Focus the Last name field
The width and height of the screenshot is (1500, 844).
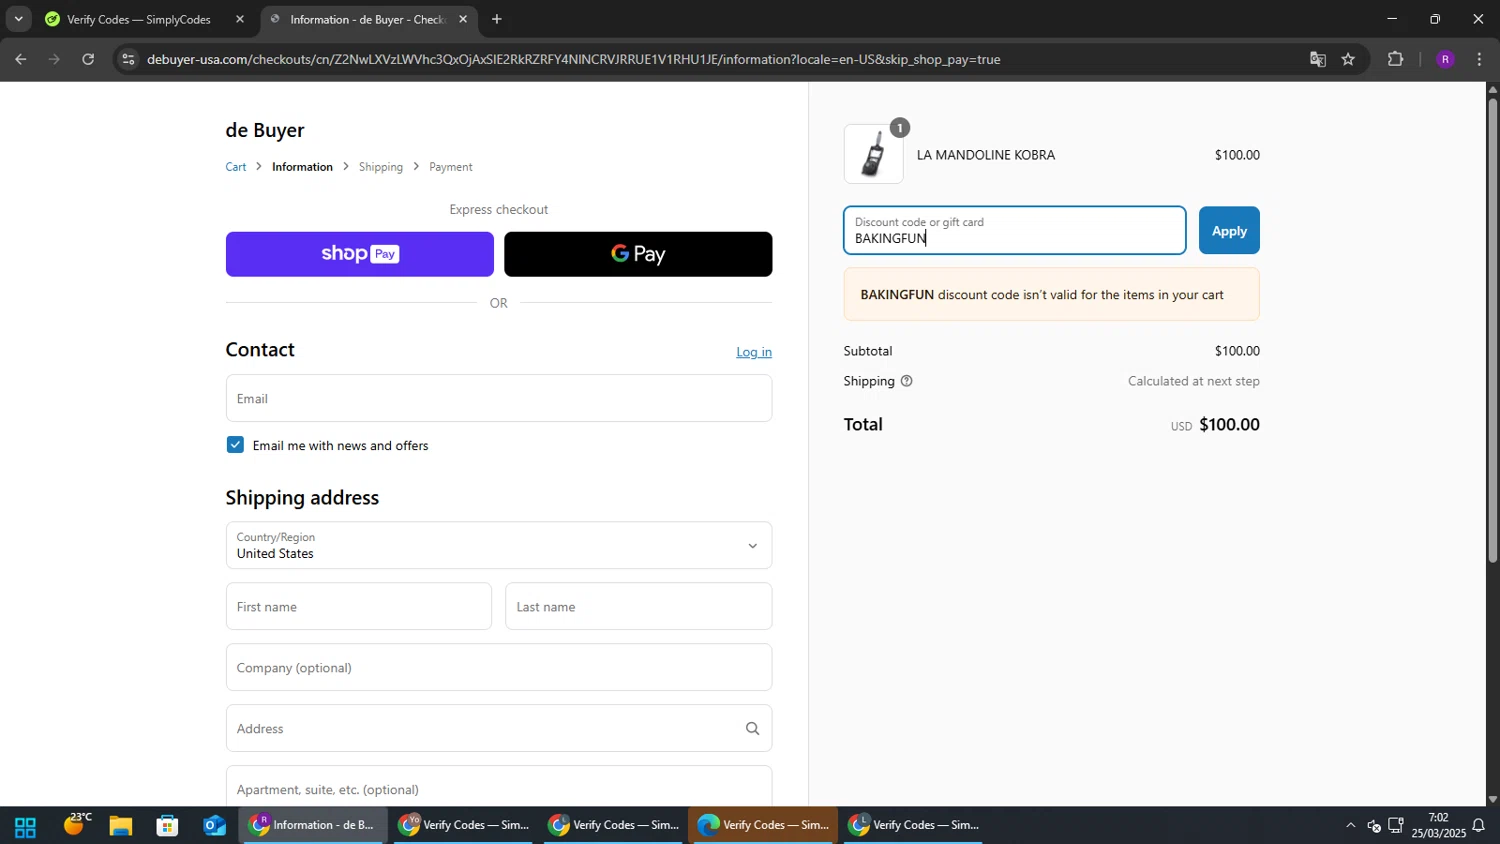point(638,606)
